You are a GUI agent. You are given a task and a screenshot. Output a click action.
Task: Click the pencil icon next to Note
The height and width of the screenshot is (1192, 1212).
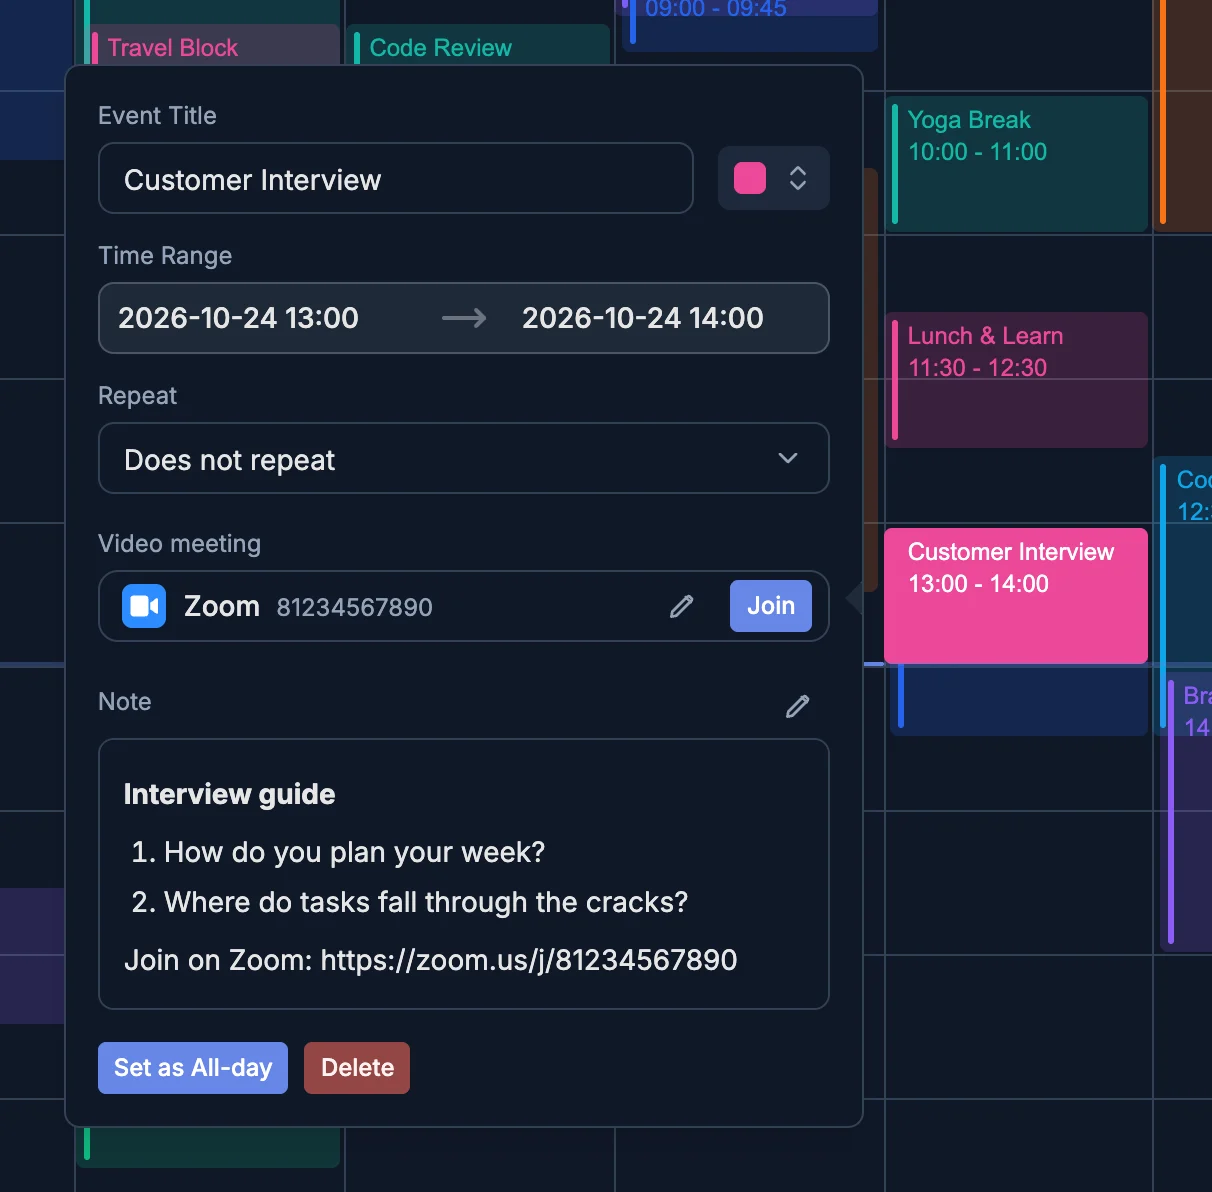(798, 706)
